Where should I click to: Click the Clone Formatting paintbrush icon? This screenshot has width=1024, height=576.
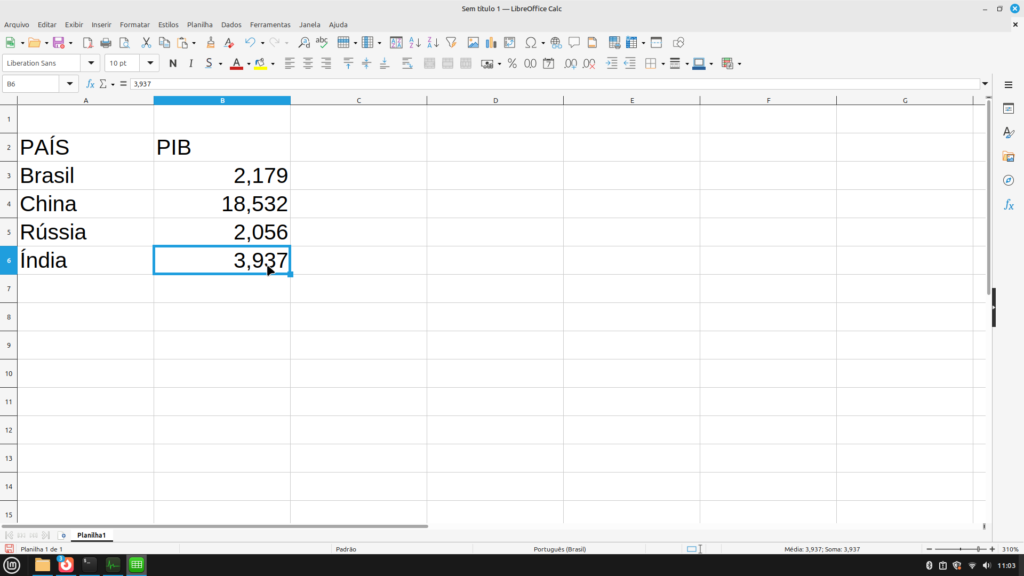pos(210,43)
